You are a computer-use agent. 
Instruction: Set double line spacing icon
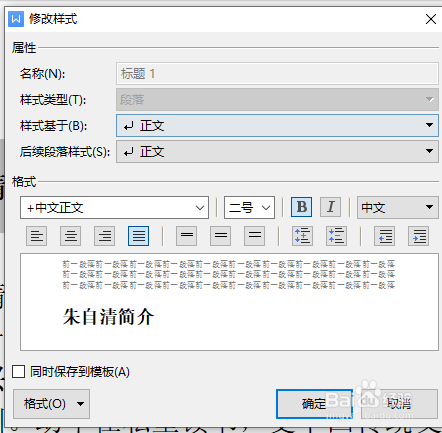click(x=254, y=236)
